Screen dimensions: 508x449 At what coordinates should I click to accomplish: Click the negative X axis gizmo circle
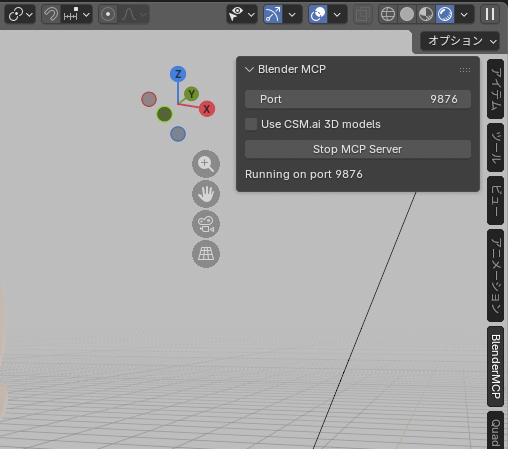(149, 99)
